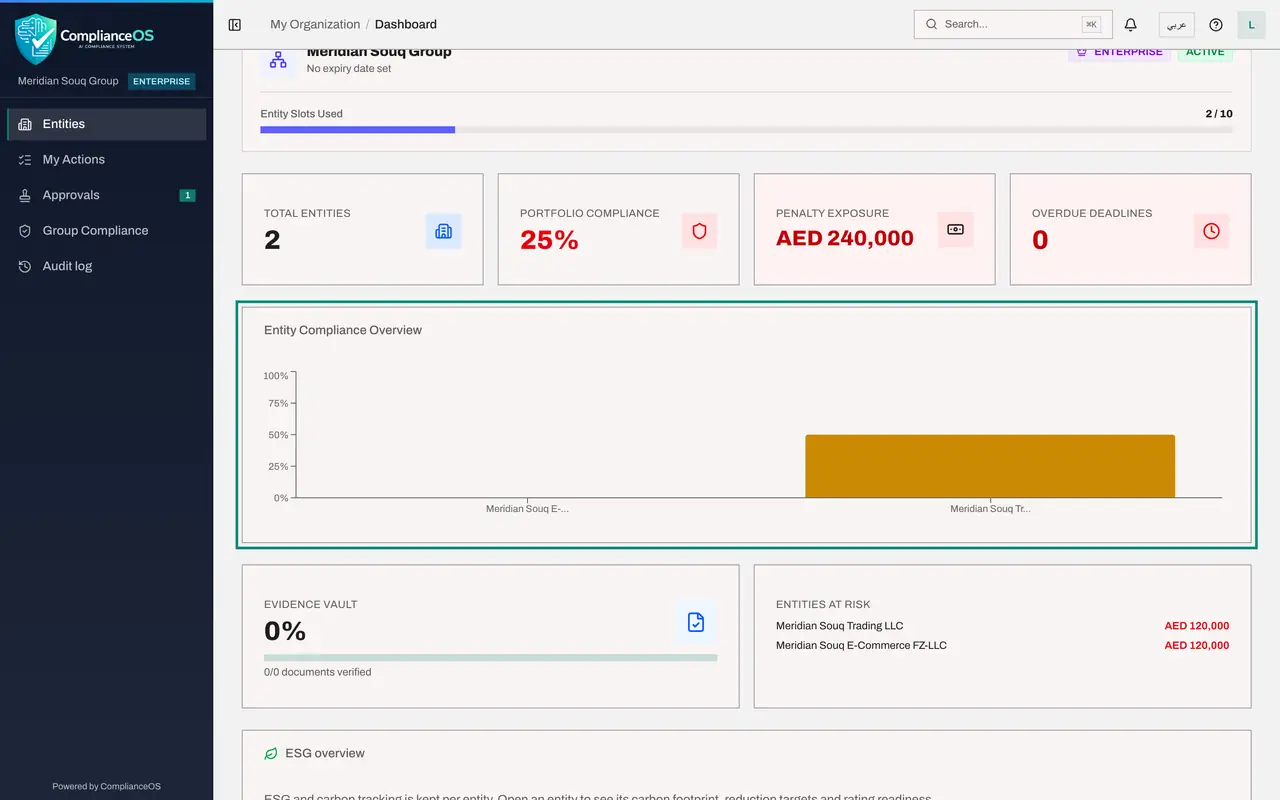Click the Overdue Deadlines value 0
Screen dimensions: 1280x800
[1040, 240]
